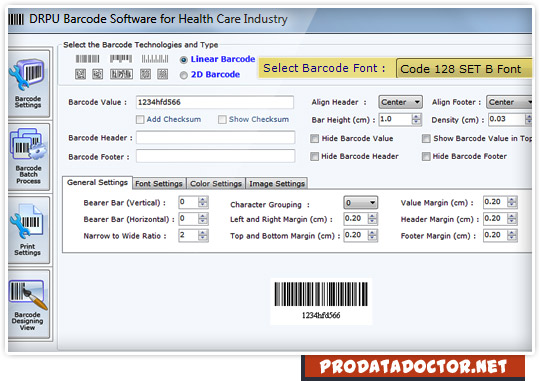
Task: Select the Linear Barcode radio button
Action: tap(184, 60)
